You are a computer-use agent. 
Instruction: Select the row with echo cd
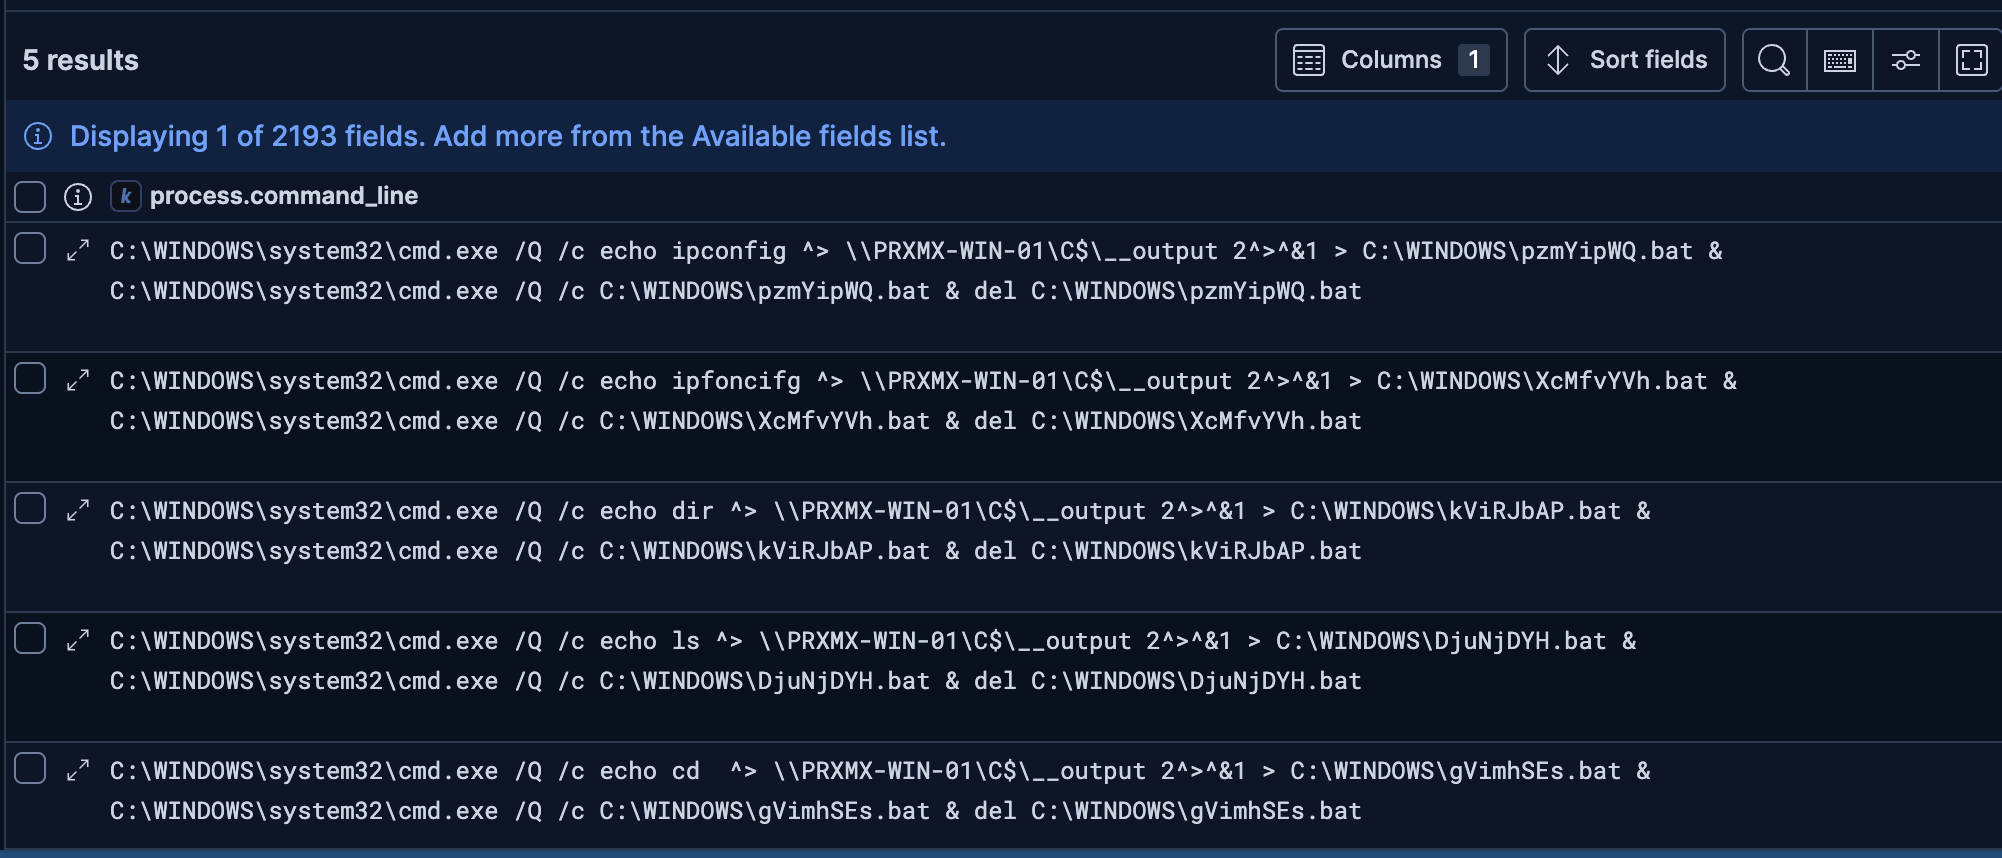pos(30,768)
